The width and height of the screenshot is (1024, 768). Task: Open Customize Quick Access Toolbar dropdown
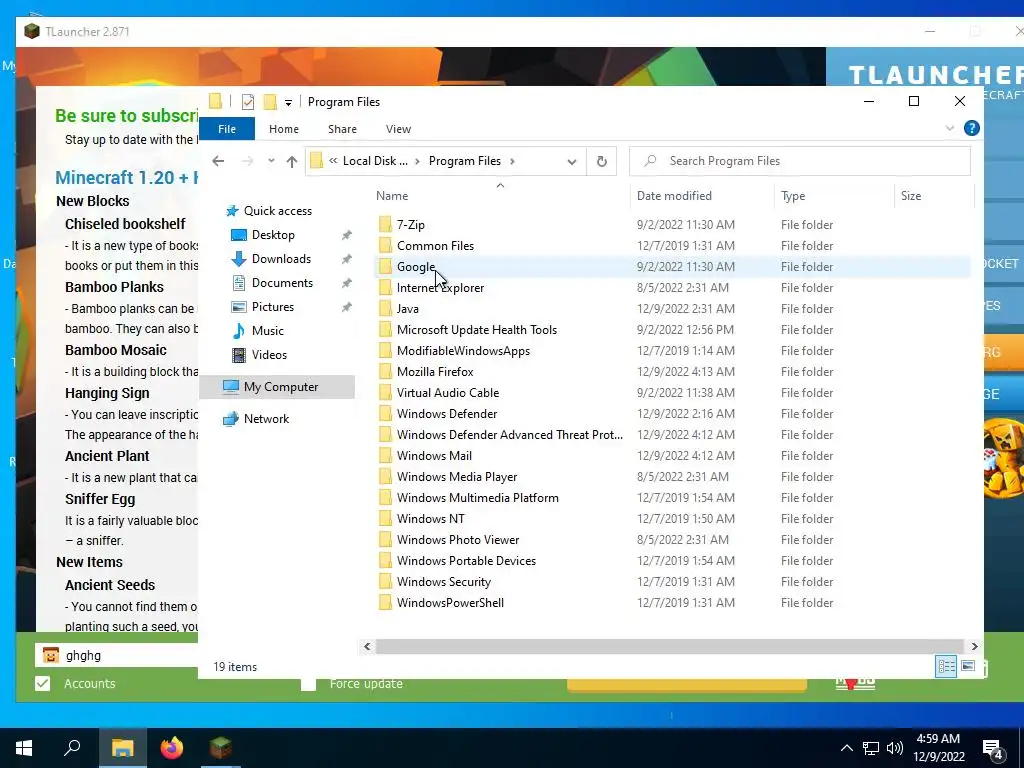[288, 103]
